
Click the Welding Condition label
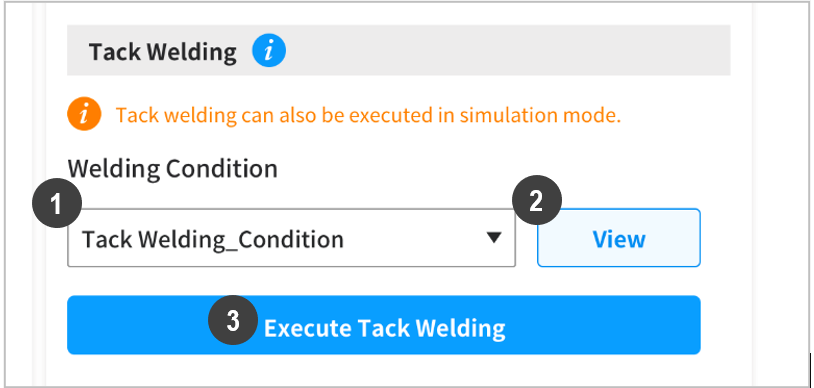pyautogui.click(x=172, y=169)
